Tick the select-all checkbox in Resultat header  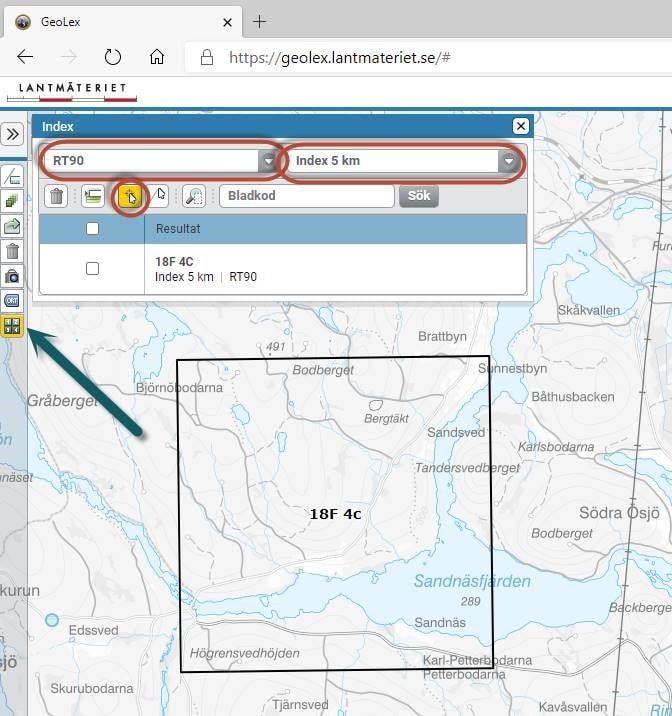(x=93, y=228)
